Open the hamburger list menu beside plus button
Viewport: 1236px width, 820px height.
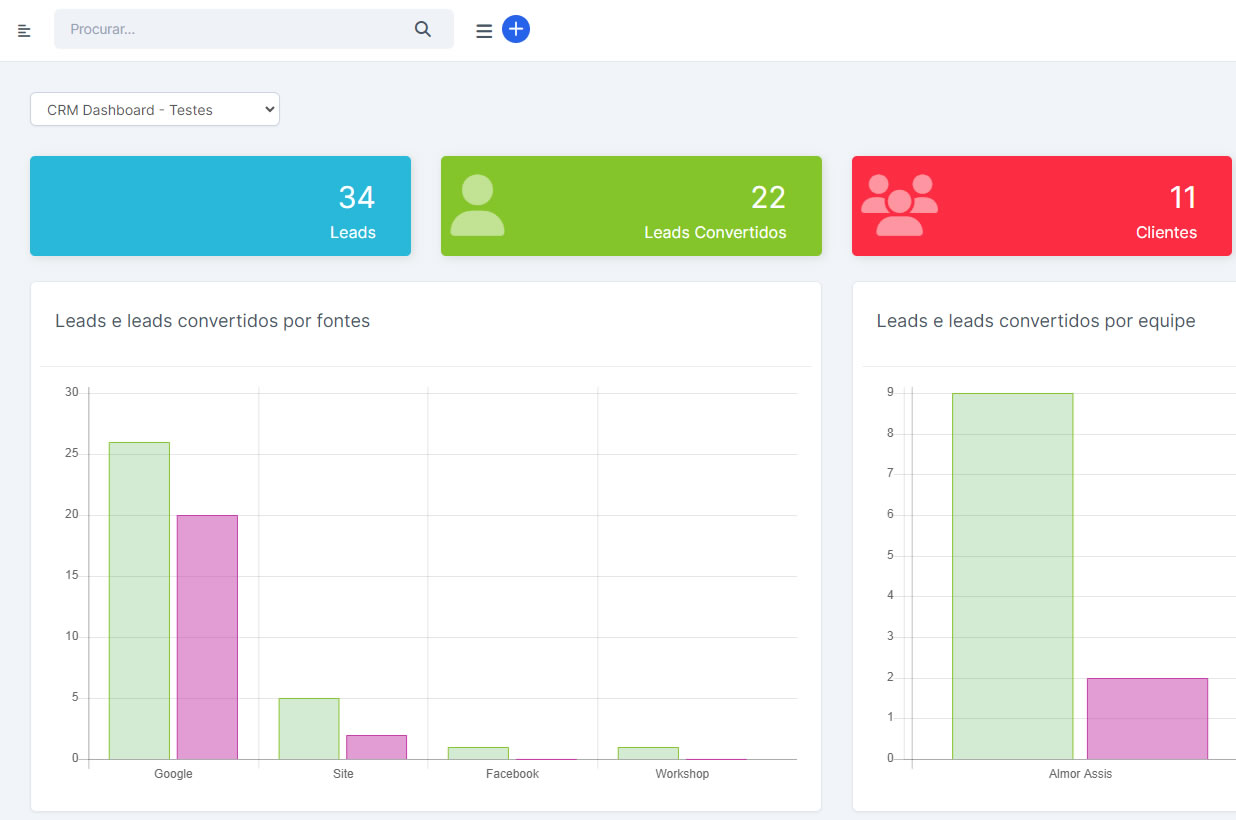coord(484,31)
